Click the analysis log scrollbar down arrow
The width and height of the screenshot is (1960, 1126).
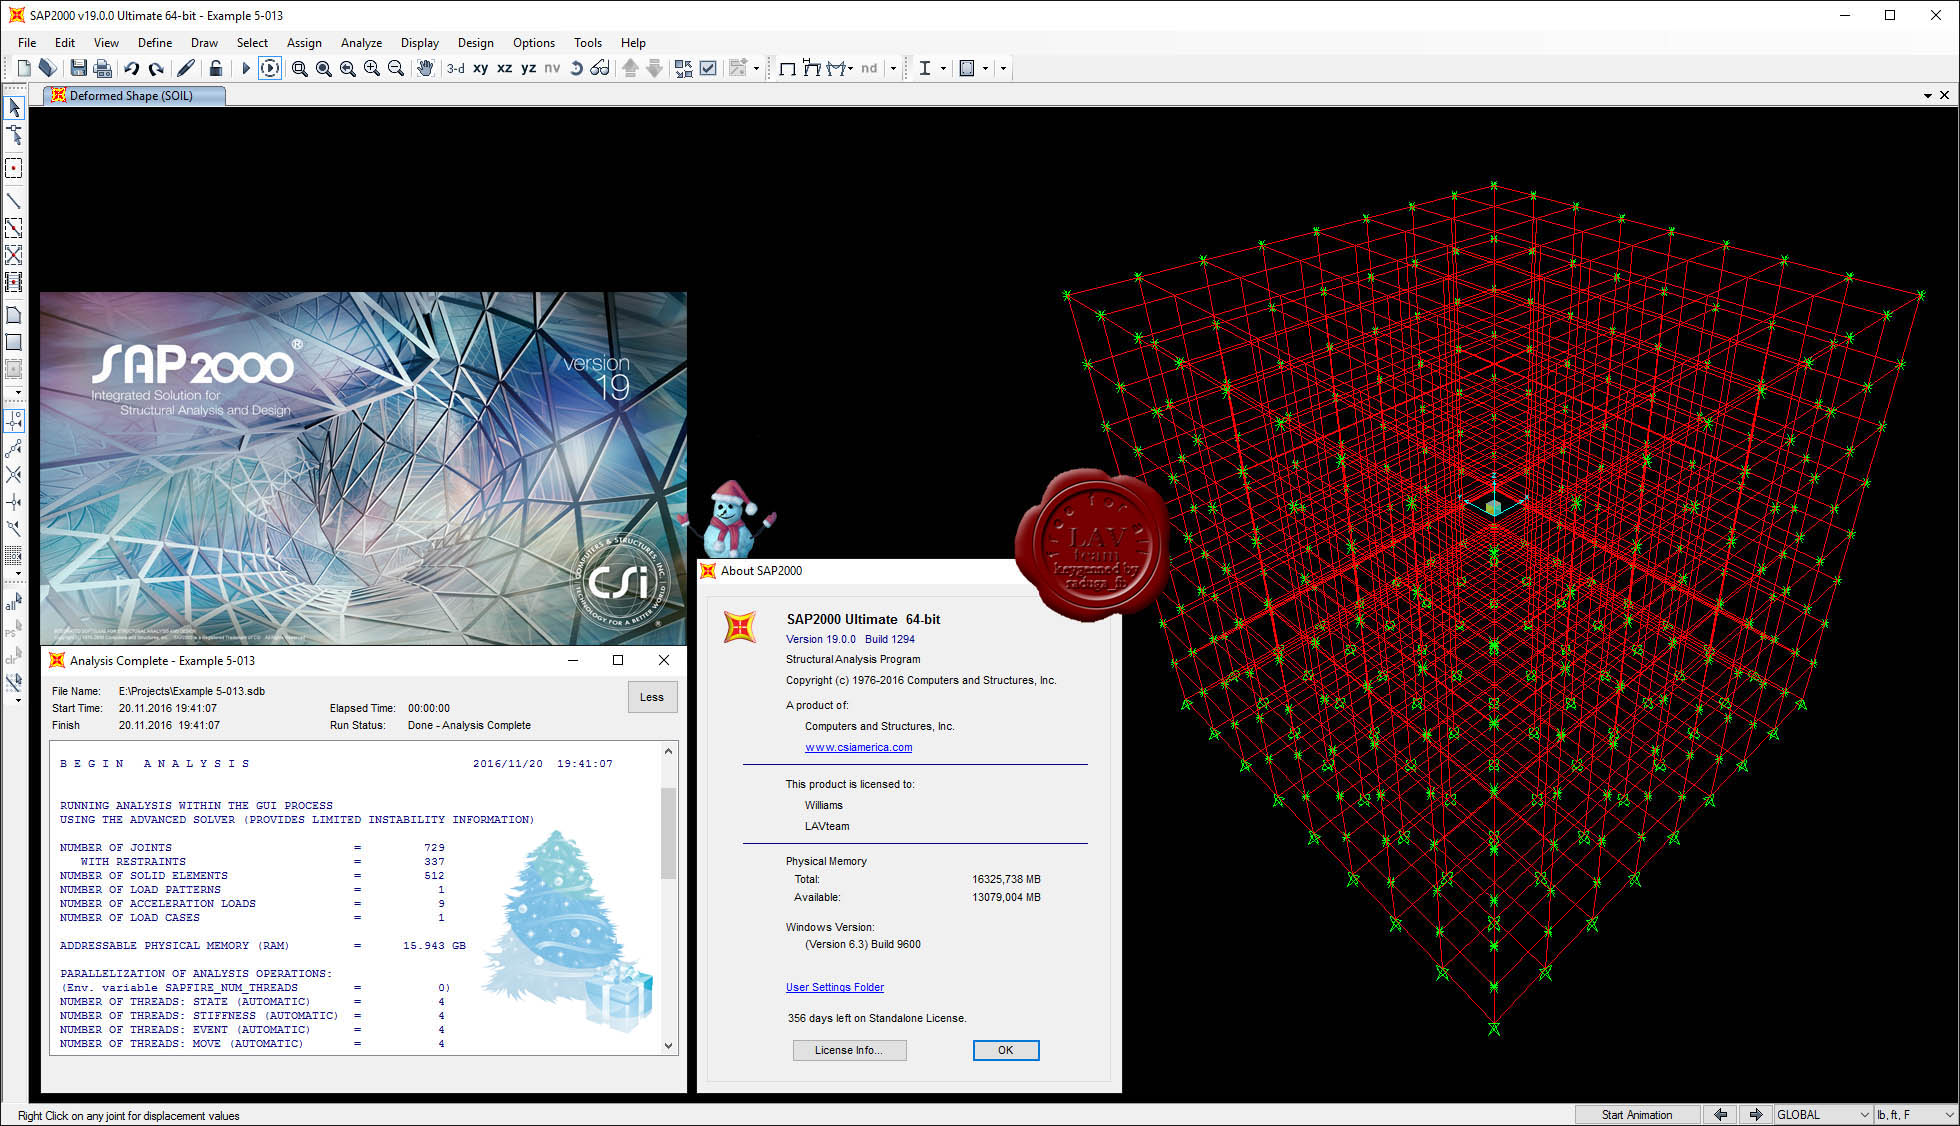tap(668, 1045)
